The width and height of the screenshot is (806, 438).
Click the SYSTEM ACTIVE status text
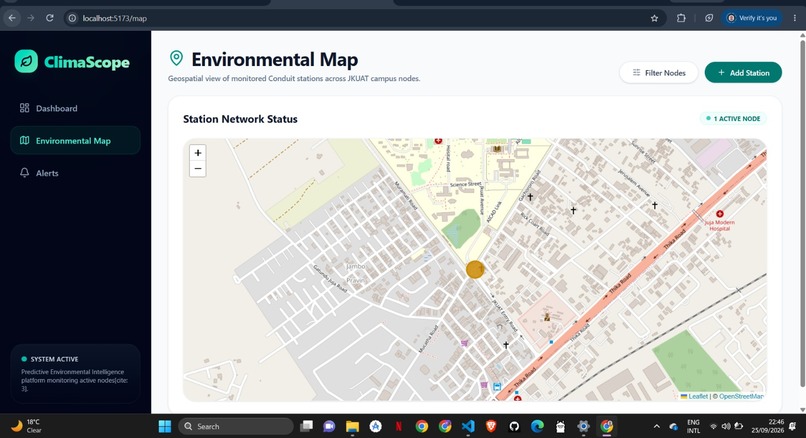click(x=54, y=359)
